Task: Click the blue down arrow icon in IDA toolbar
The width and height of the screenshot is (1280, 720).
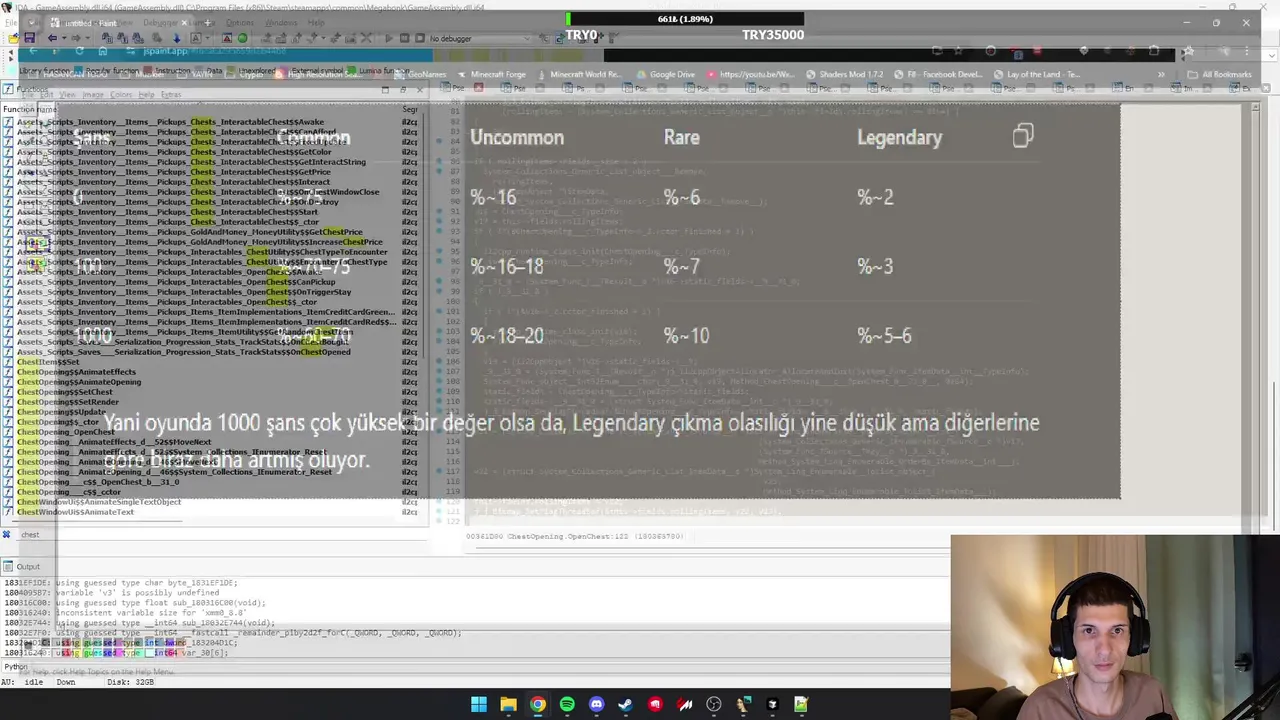Action: tap(177, 38)
